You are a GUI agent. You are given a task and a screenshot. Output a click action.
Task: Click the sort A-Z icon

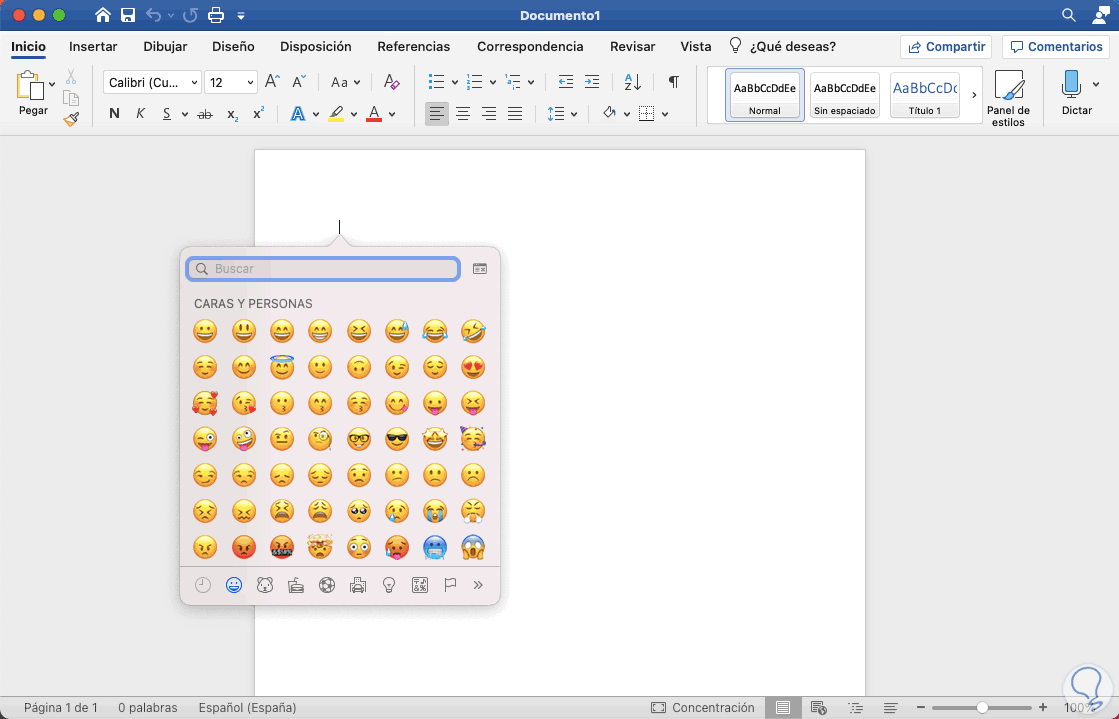pos(632,82)
